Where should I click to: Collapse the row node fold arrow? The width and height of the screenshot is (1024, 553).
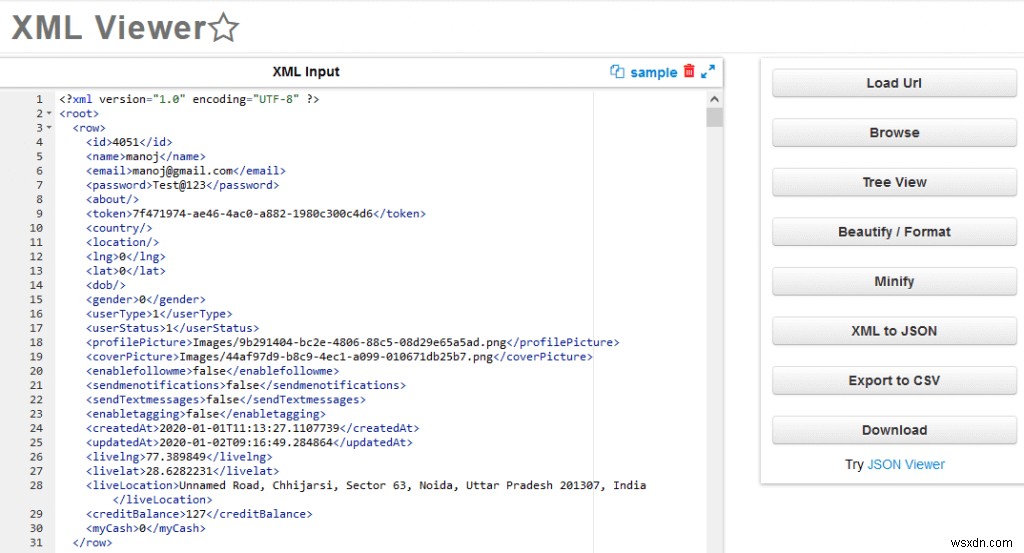pos(49,128)
